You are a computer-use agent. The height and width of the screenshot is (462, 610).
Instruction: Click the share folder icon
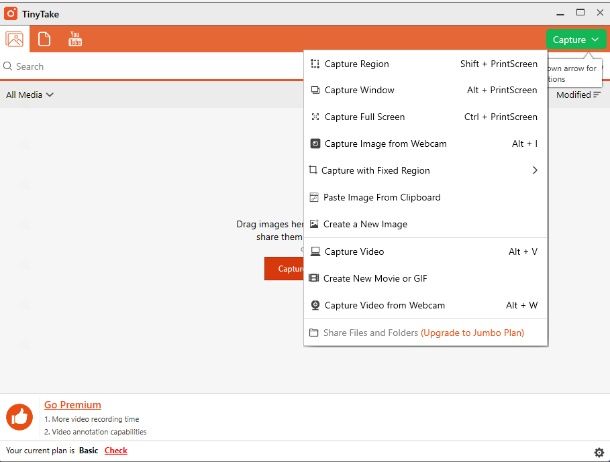pyautogui.click(x=314, y=332)
